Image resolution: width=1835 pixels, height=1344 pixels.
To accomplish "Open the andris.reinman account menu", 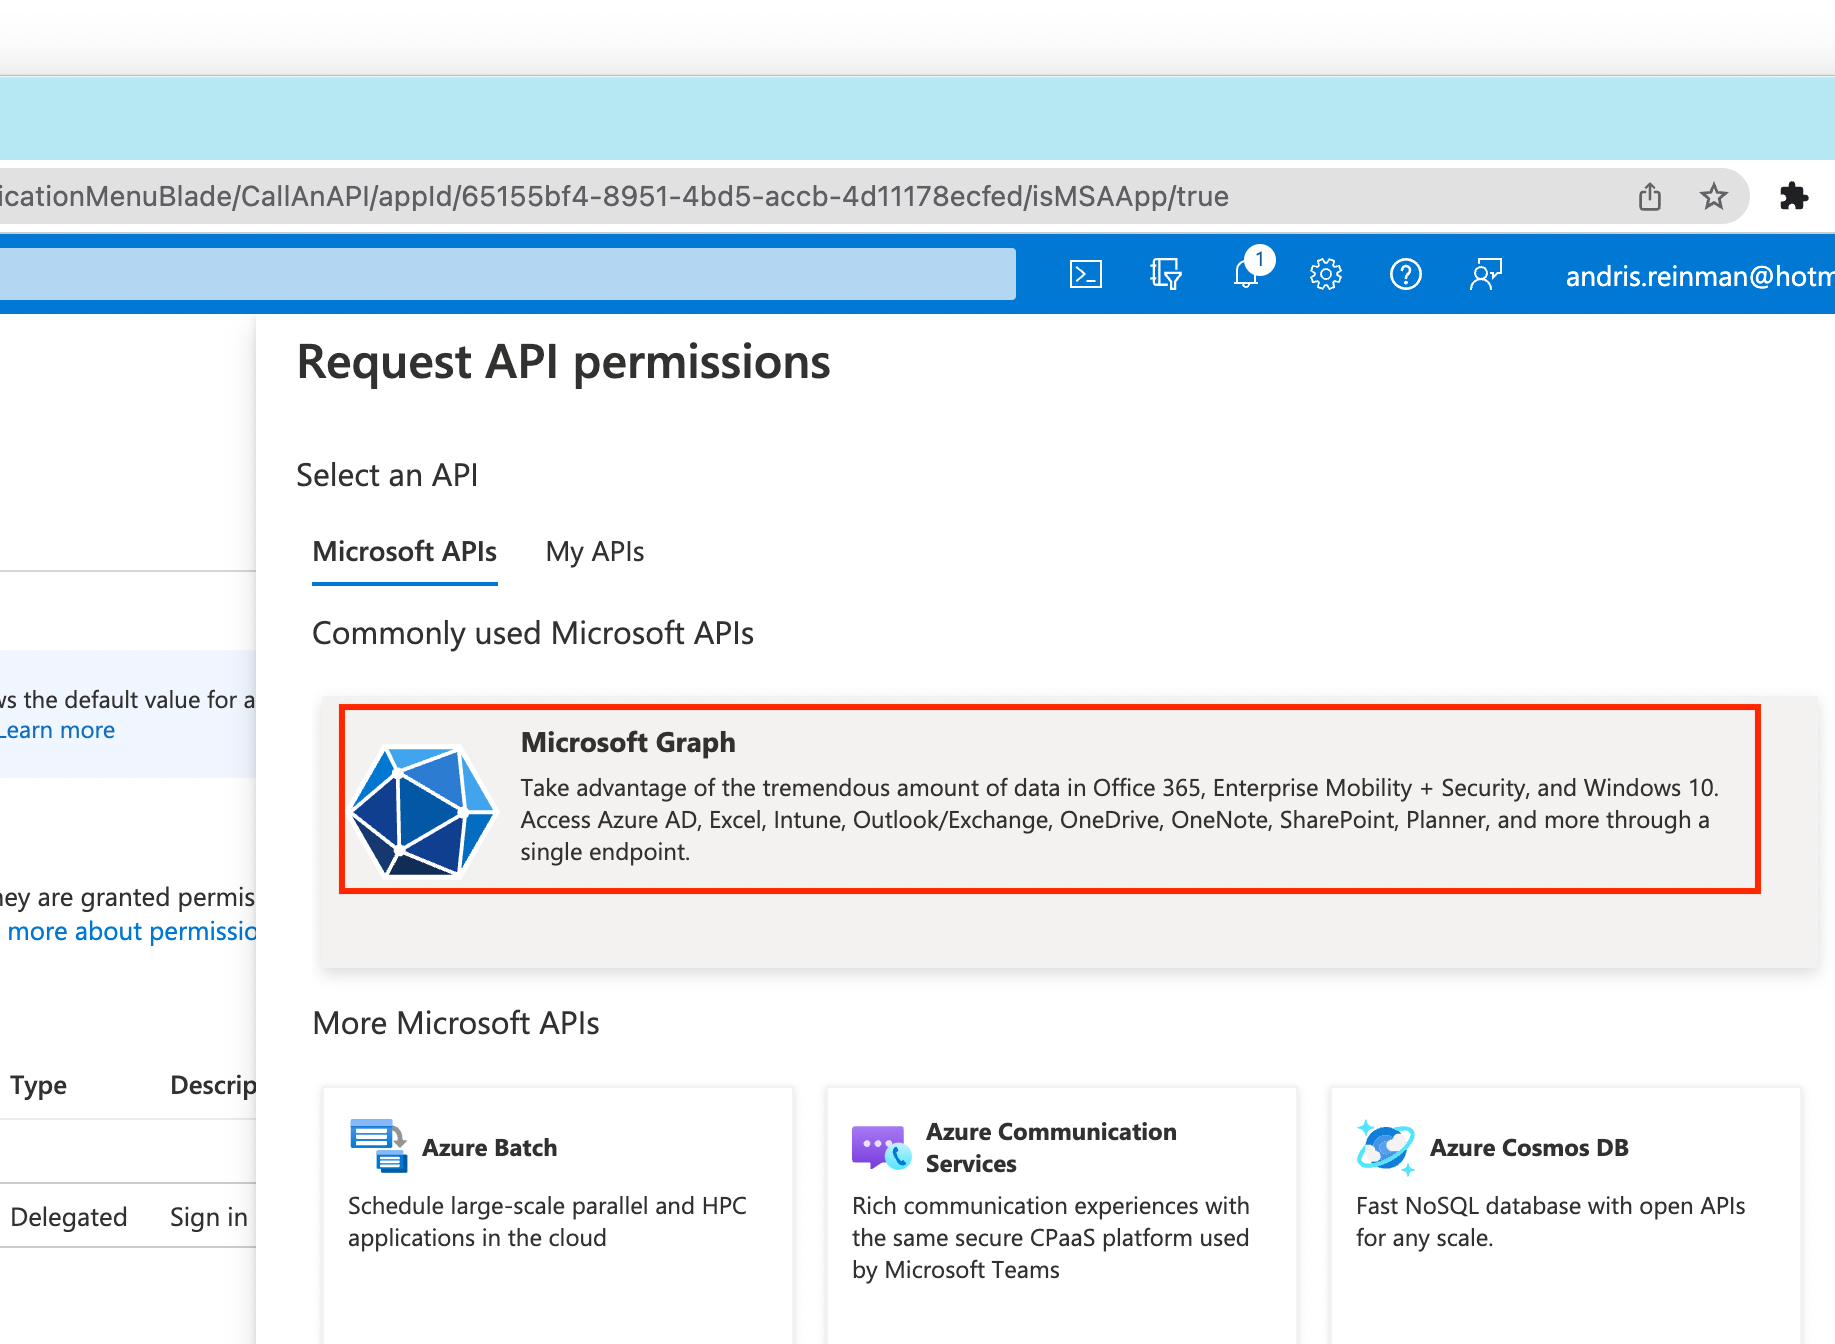I will click(1700, 276).
